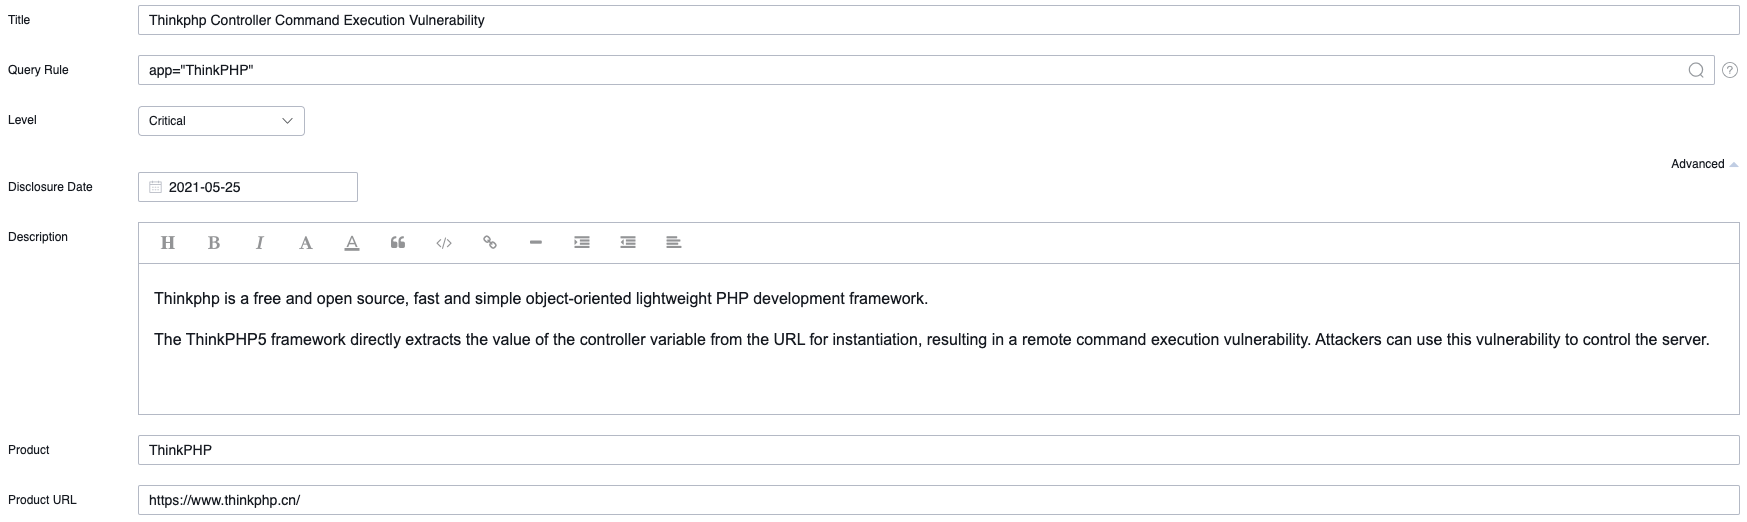The height and width of the screenshot is (522, 1747).
Task: Click the Product URL field
Action: click(x=938, y=500)
